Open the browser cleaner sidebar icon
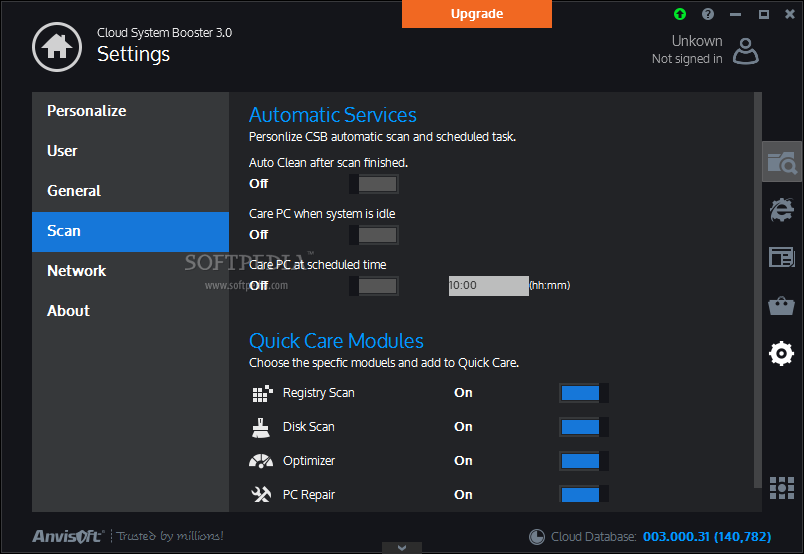 [781, 209]
